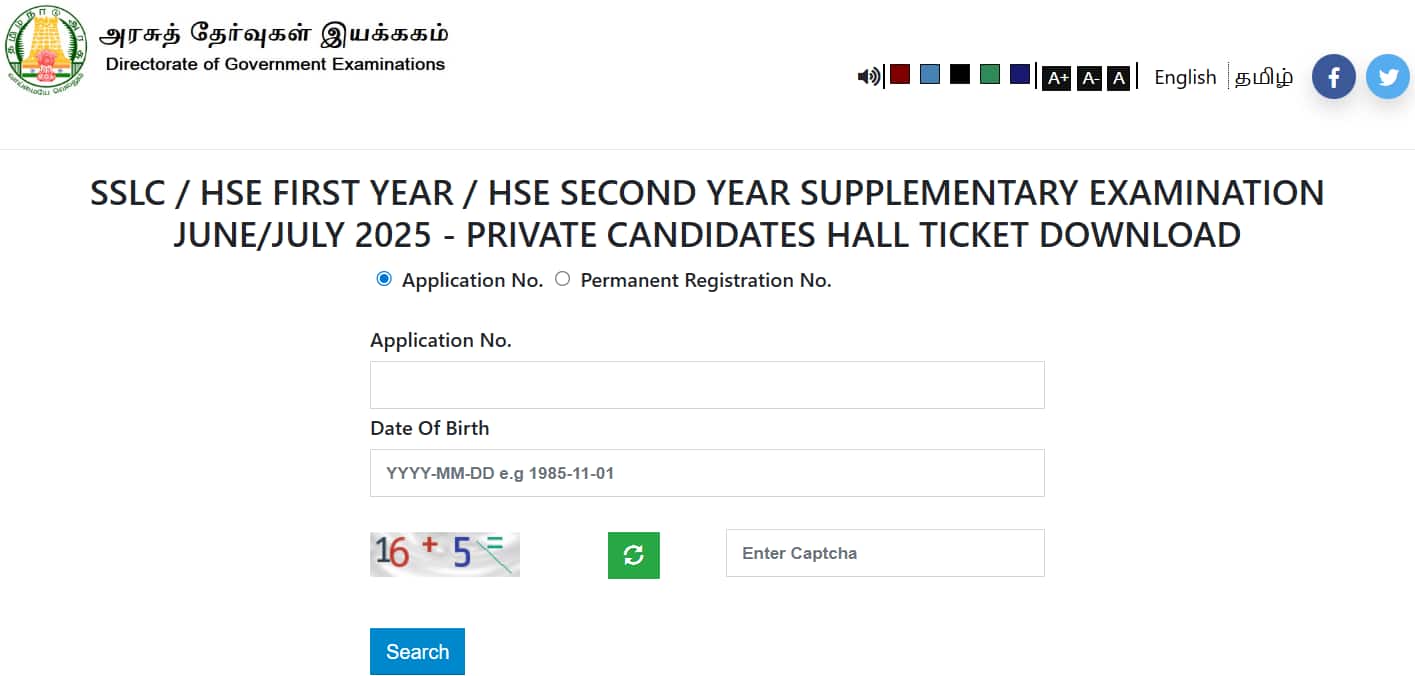This screenshot has width=1415, height=676.
Task: Choose the green color theme swatch
Action: tap(990, 74)
